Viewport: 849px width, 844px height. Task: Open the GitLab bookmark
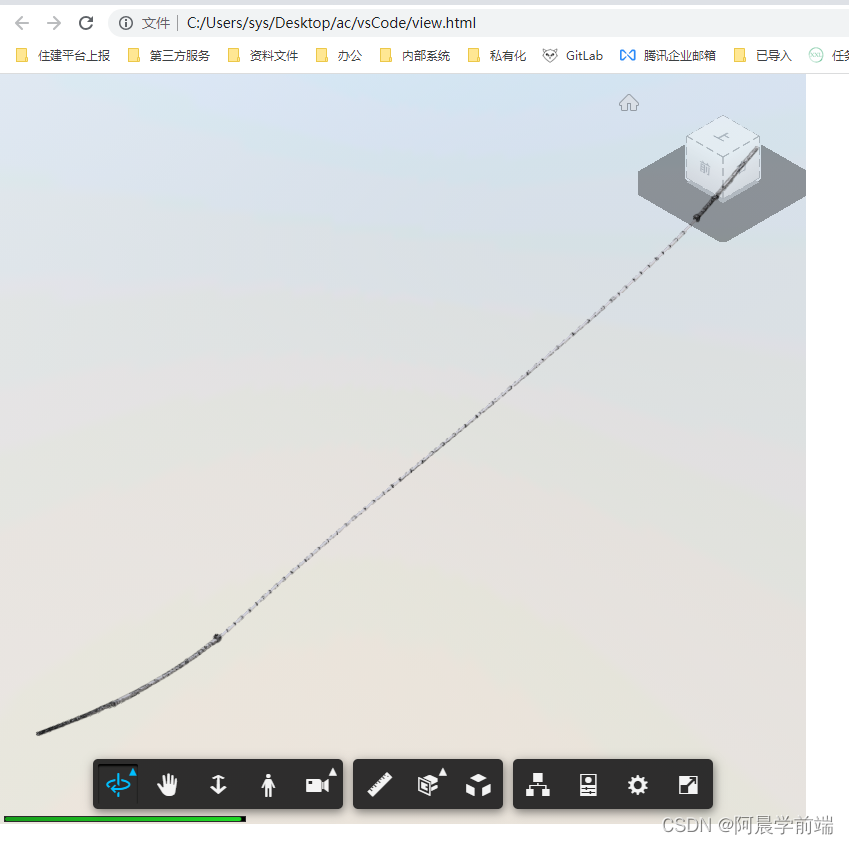click(572, 55)
